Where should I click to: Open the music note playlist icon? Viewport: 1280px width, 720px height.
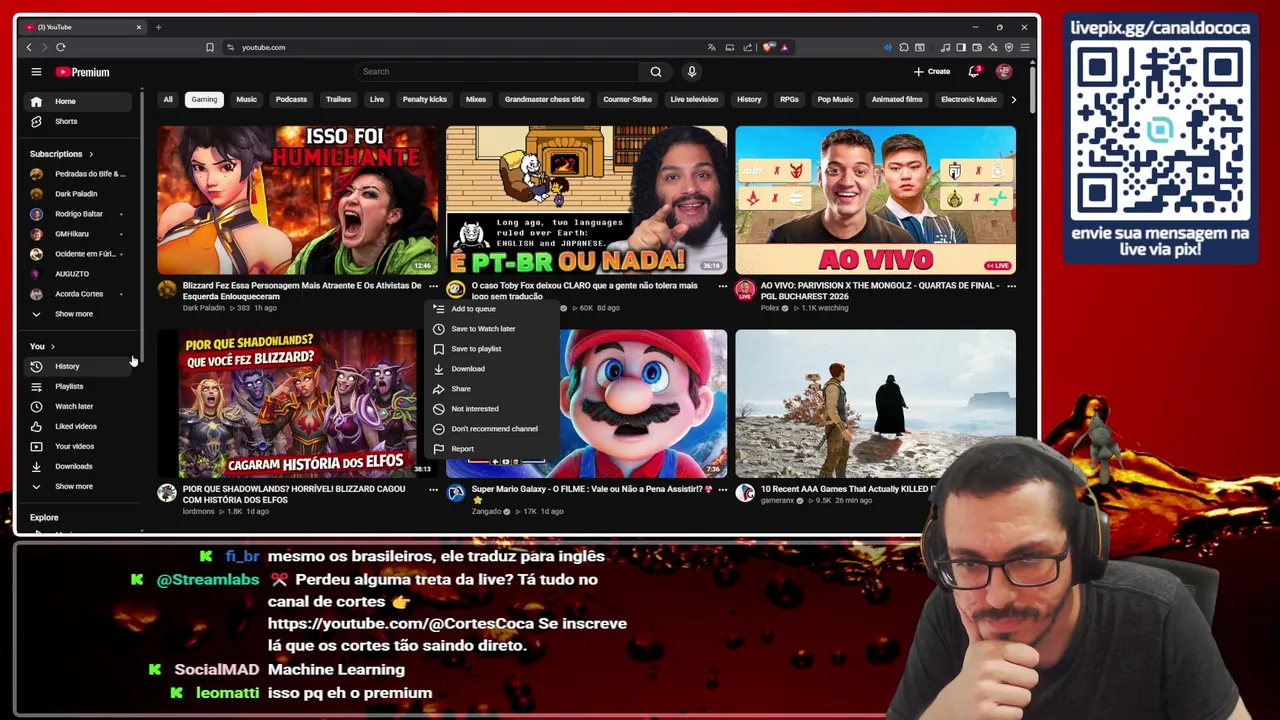coord(946,47)
